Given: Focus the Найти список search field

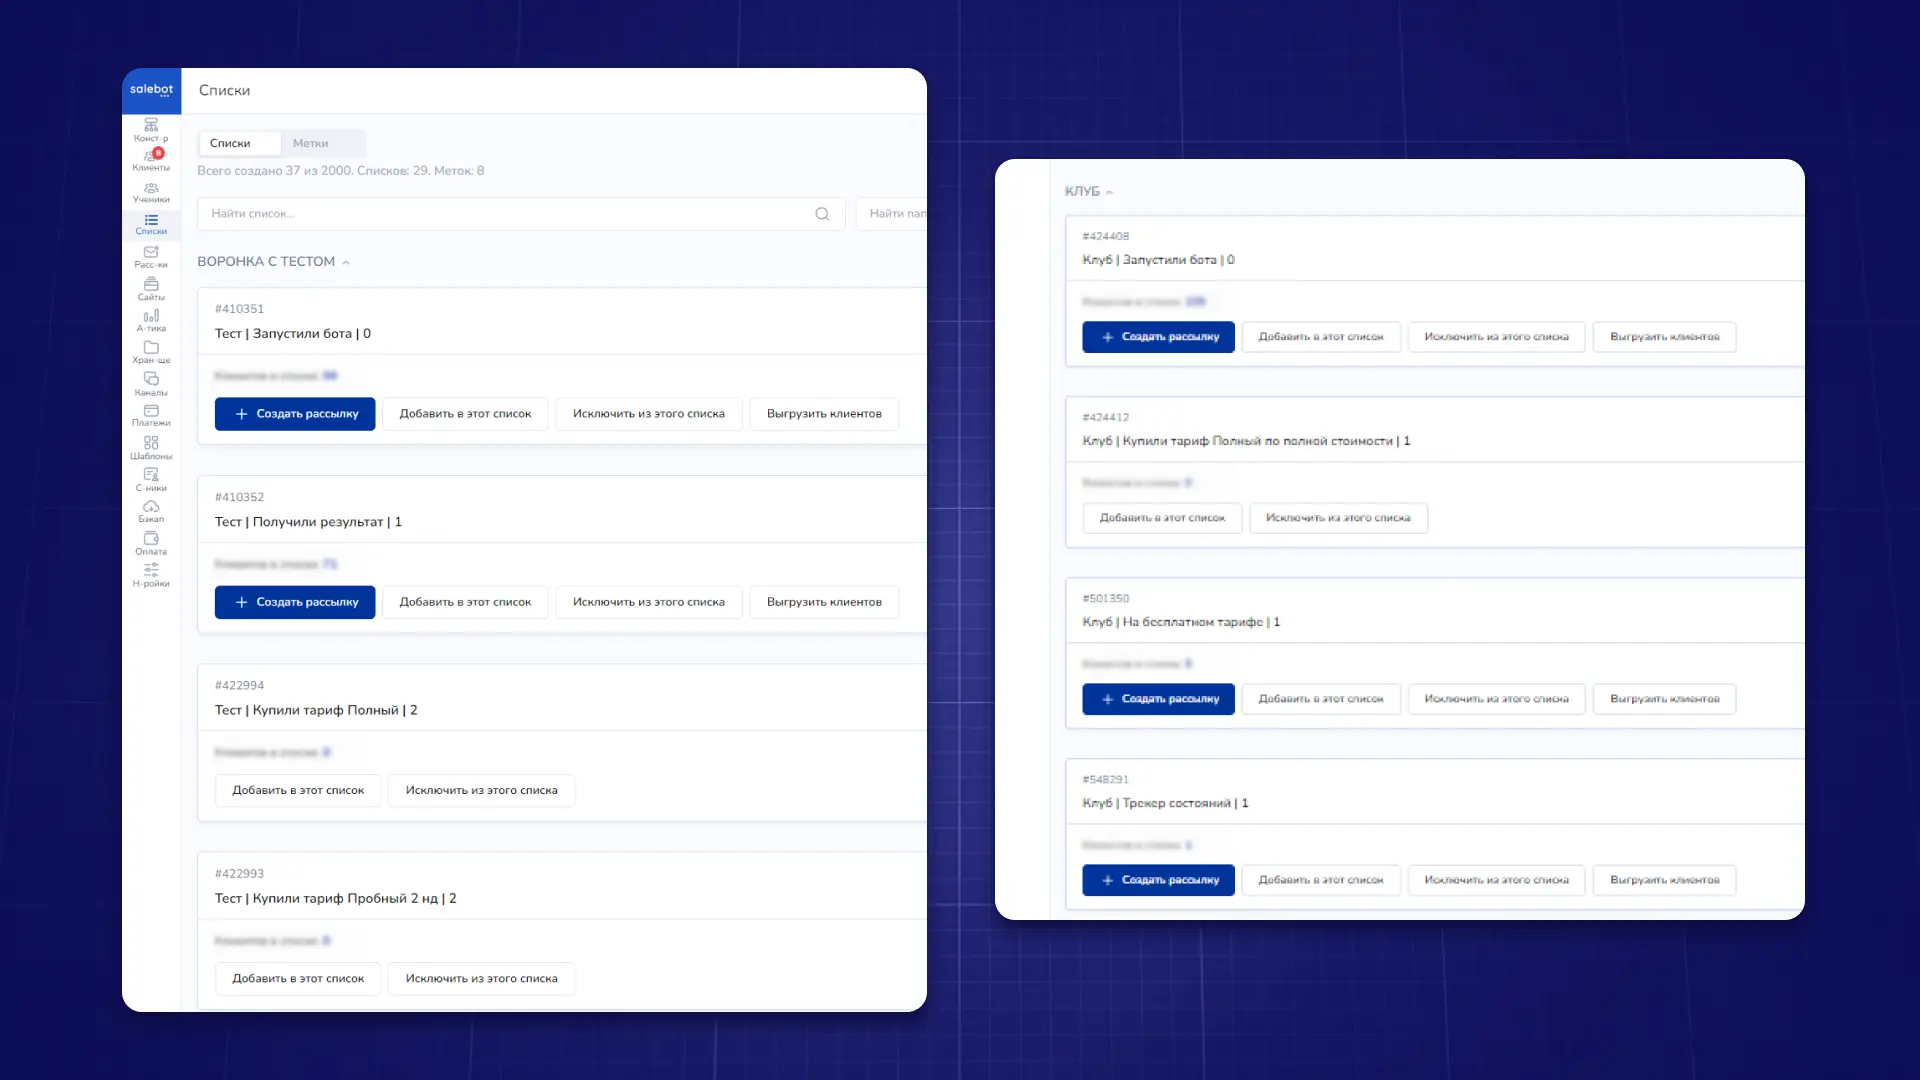Looking at the screenshot, I should (500, 214).
